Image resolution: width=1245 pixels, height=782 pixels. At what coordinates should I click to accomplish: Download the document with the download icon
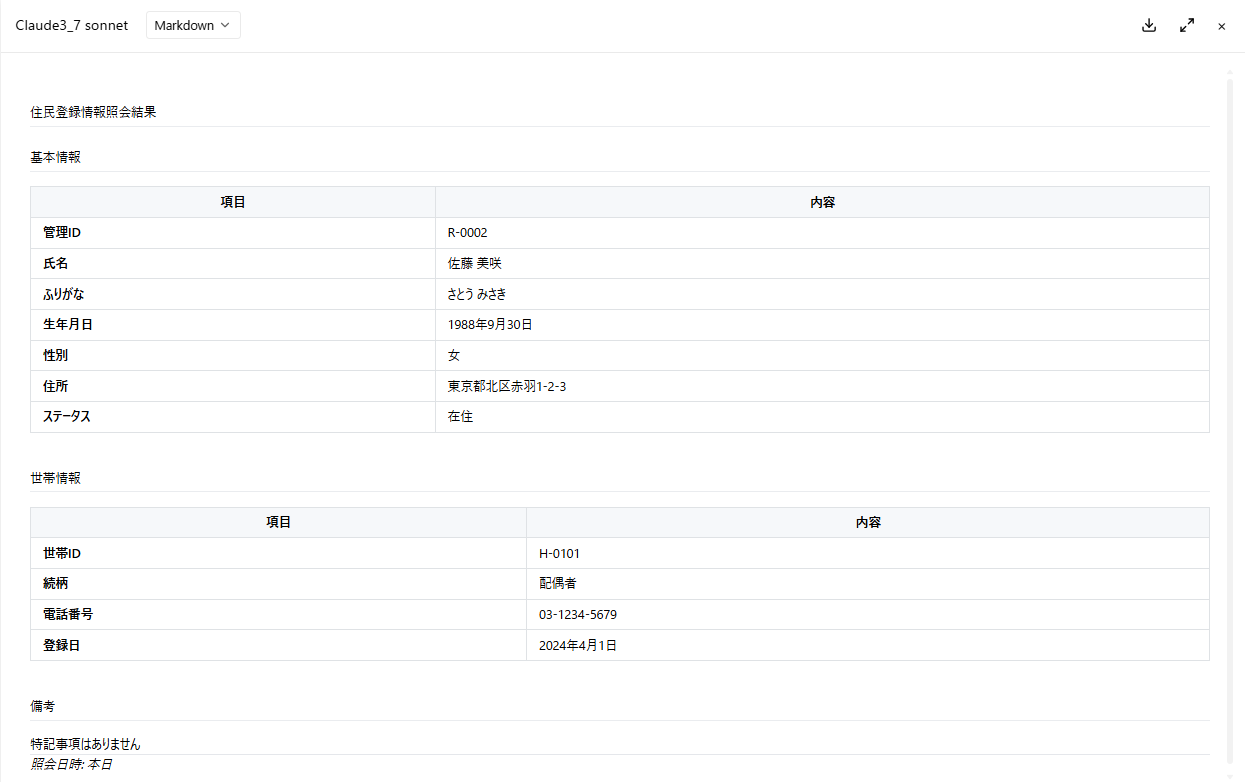tap(1149, 26)
